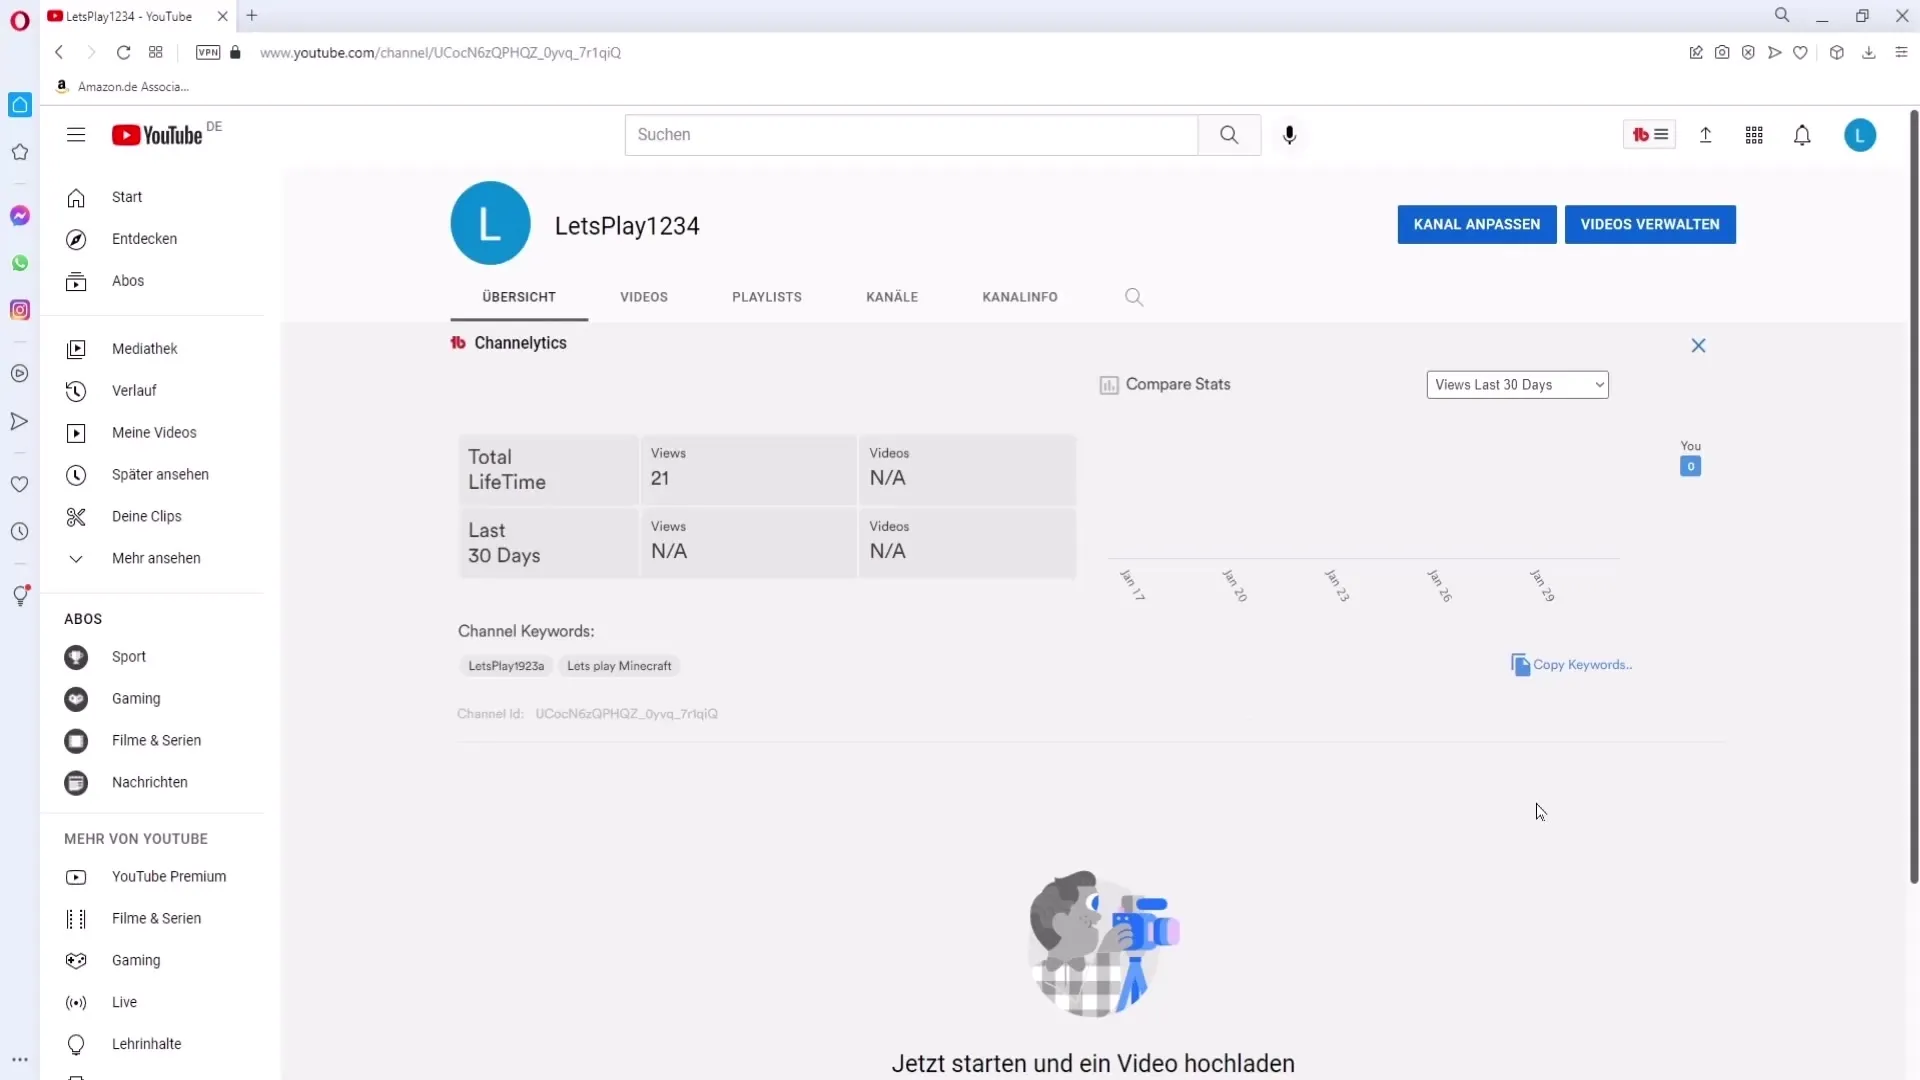Image resolution: width=1920 pixels, height=1080 pixels.
Task: Toggle the YouTube hamburger menu
Action: 76,135
